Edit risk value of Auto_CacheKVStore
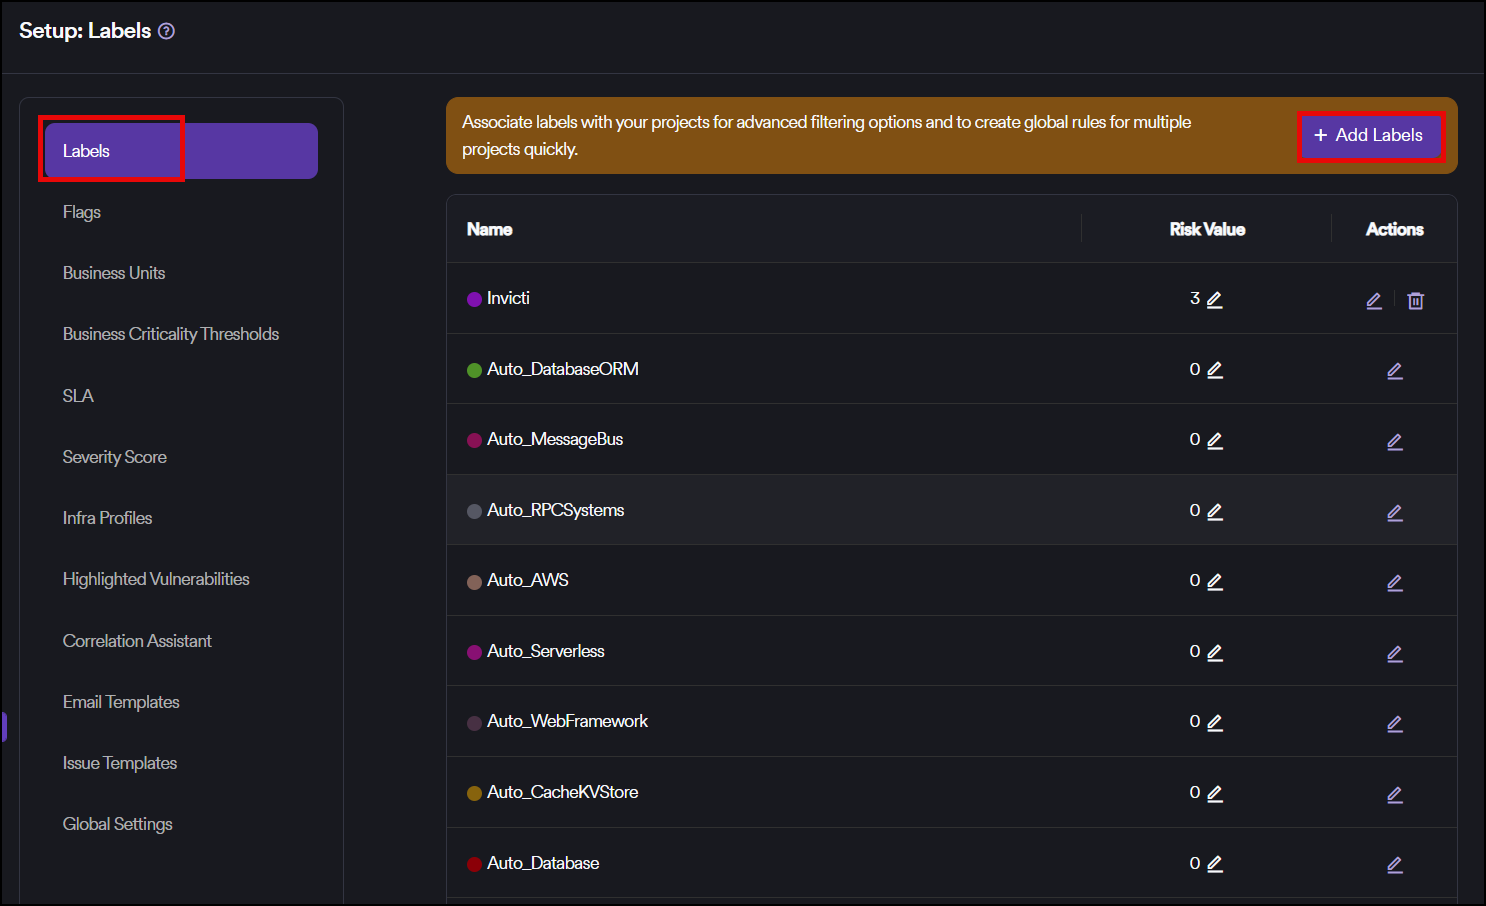The width and height of the screenshot is (1486, 906). coord(1215,793)
